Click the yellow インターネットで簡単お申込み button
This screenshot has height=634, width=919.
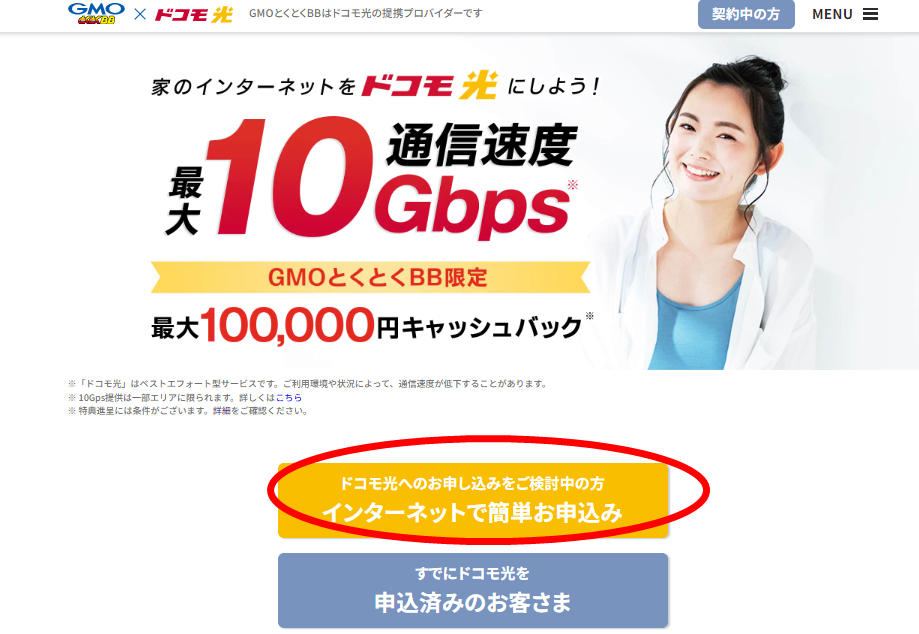point(473,500)
